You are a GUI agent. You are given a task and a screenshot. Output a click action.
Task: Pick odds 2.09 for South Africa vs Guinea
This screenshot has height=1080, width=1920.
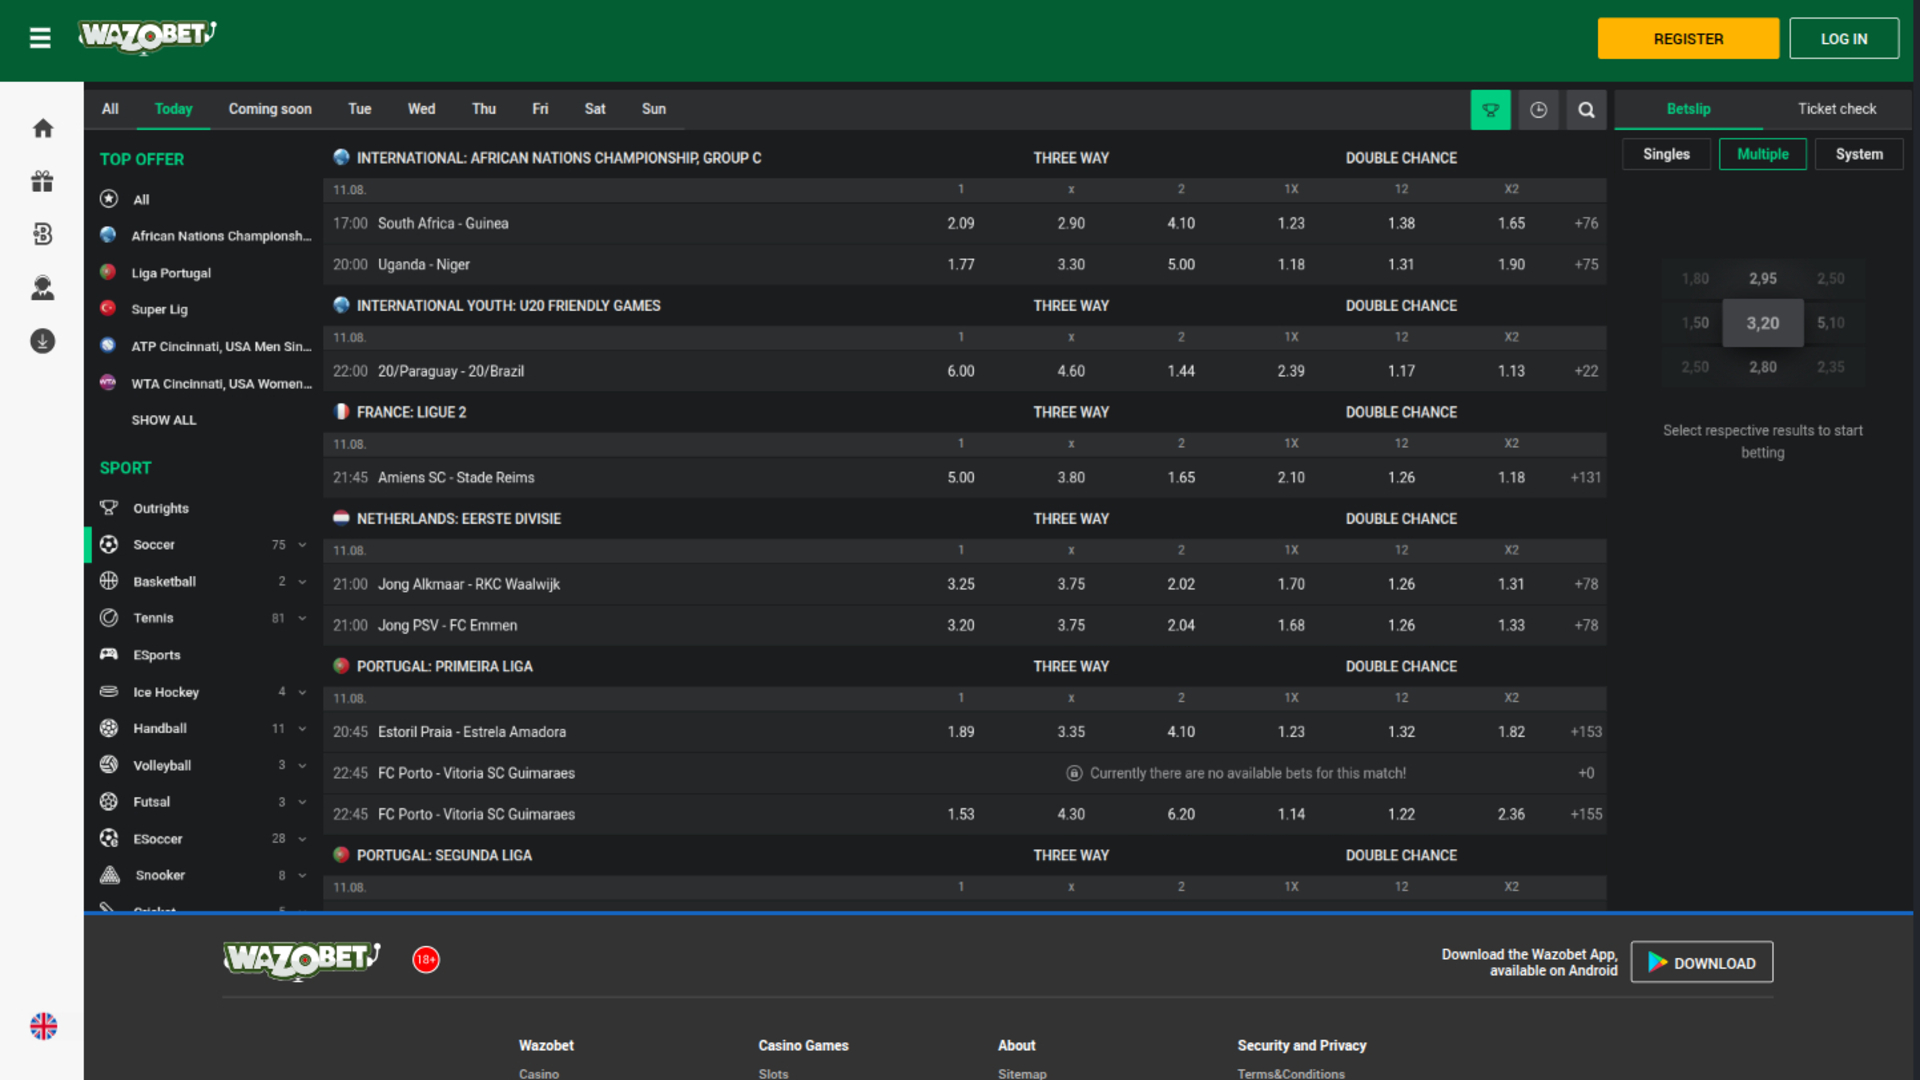(960, 223)
